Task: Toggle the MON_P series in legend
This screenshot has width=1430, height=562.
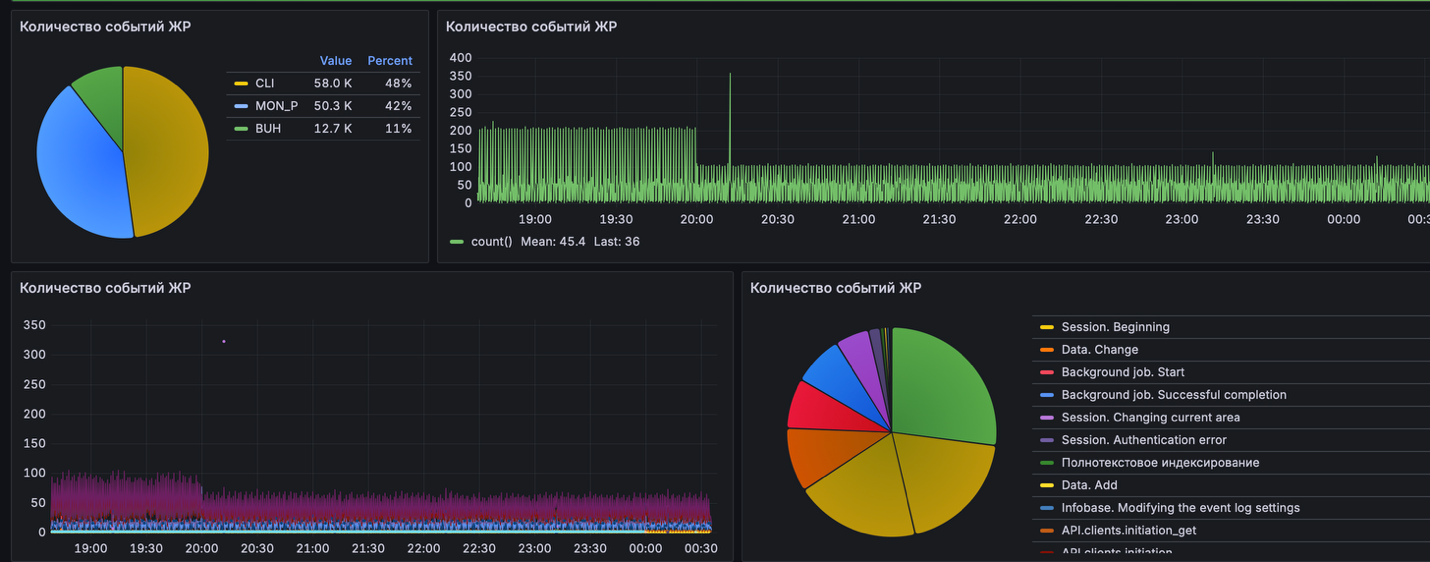Action: point(276,106)
